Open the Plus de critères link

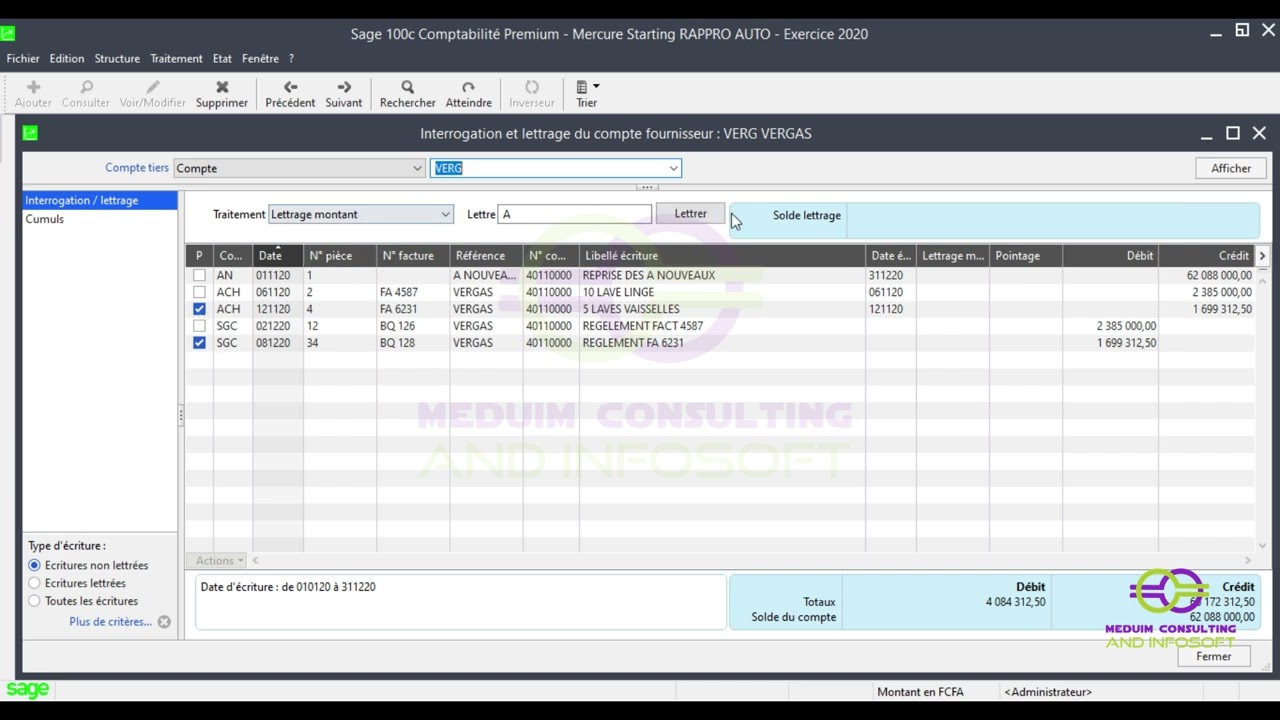(x=110, y=622)
